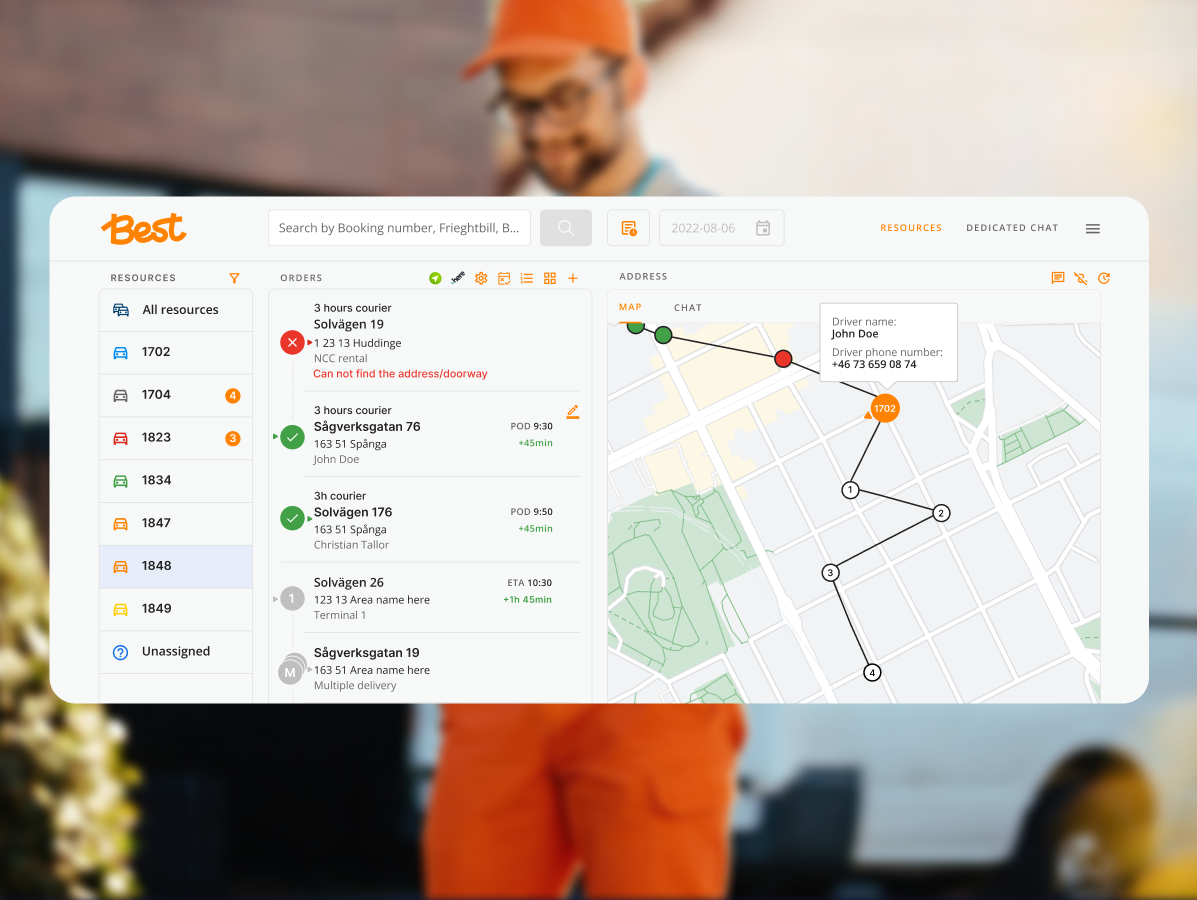The height and width of the screenshot is (900, 1197).
Task: Open the date picker calendar icon
Action: [763, 227]
